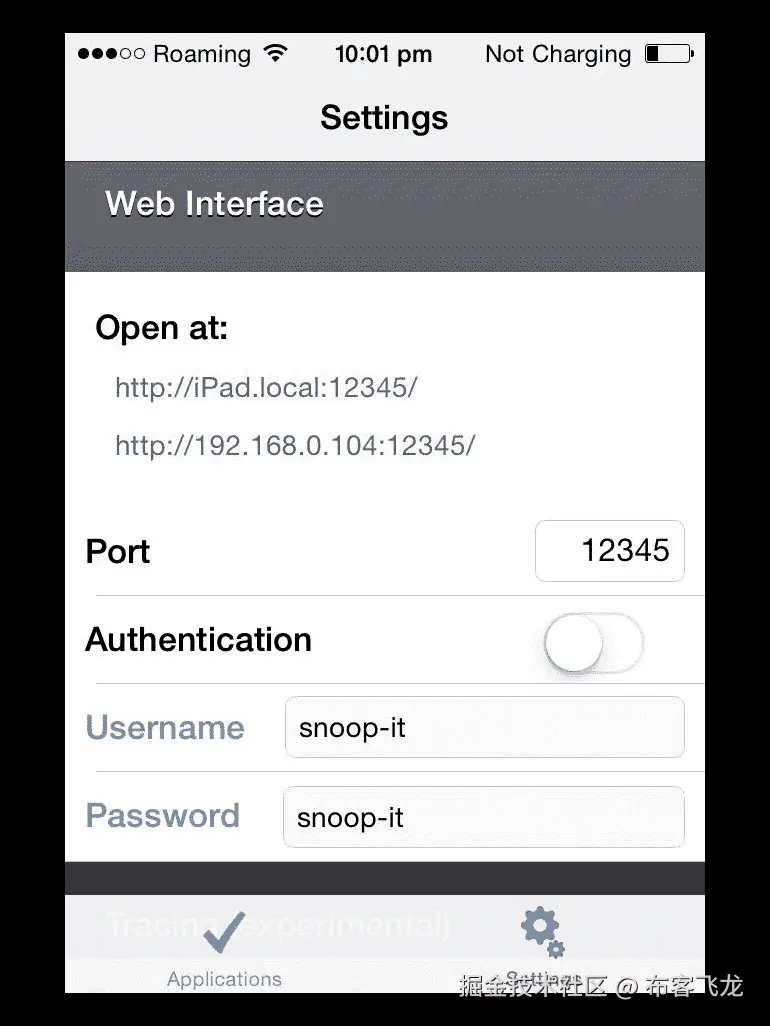
Task: Click the Username input field
Action: [x=484, y=727]
